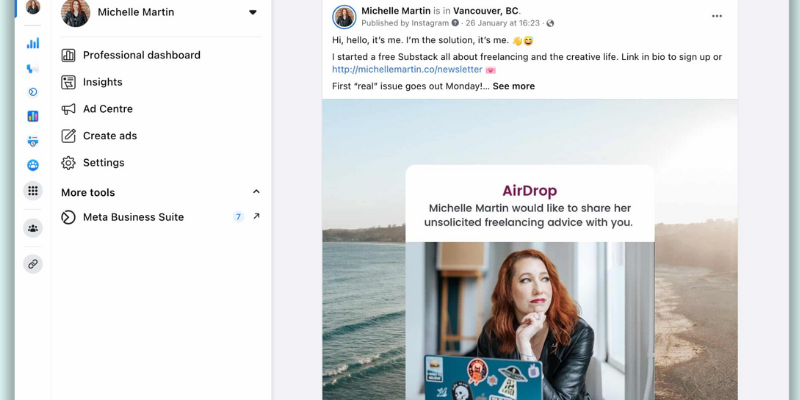The image size is (800, 400).
Task: Click the More tools heading
Action: pos(88,192)
